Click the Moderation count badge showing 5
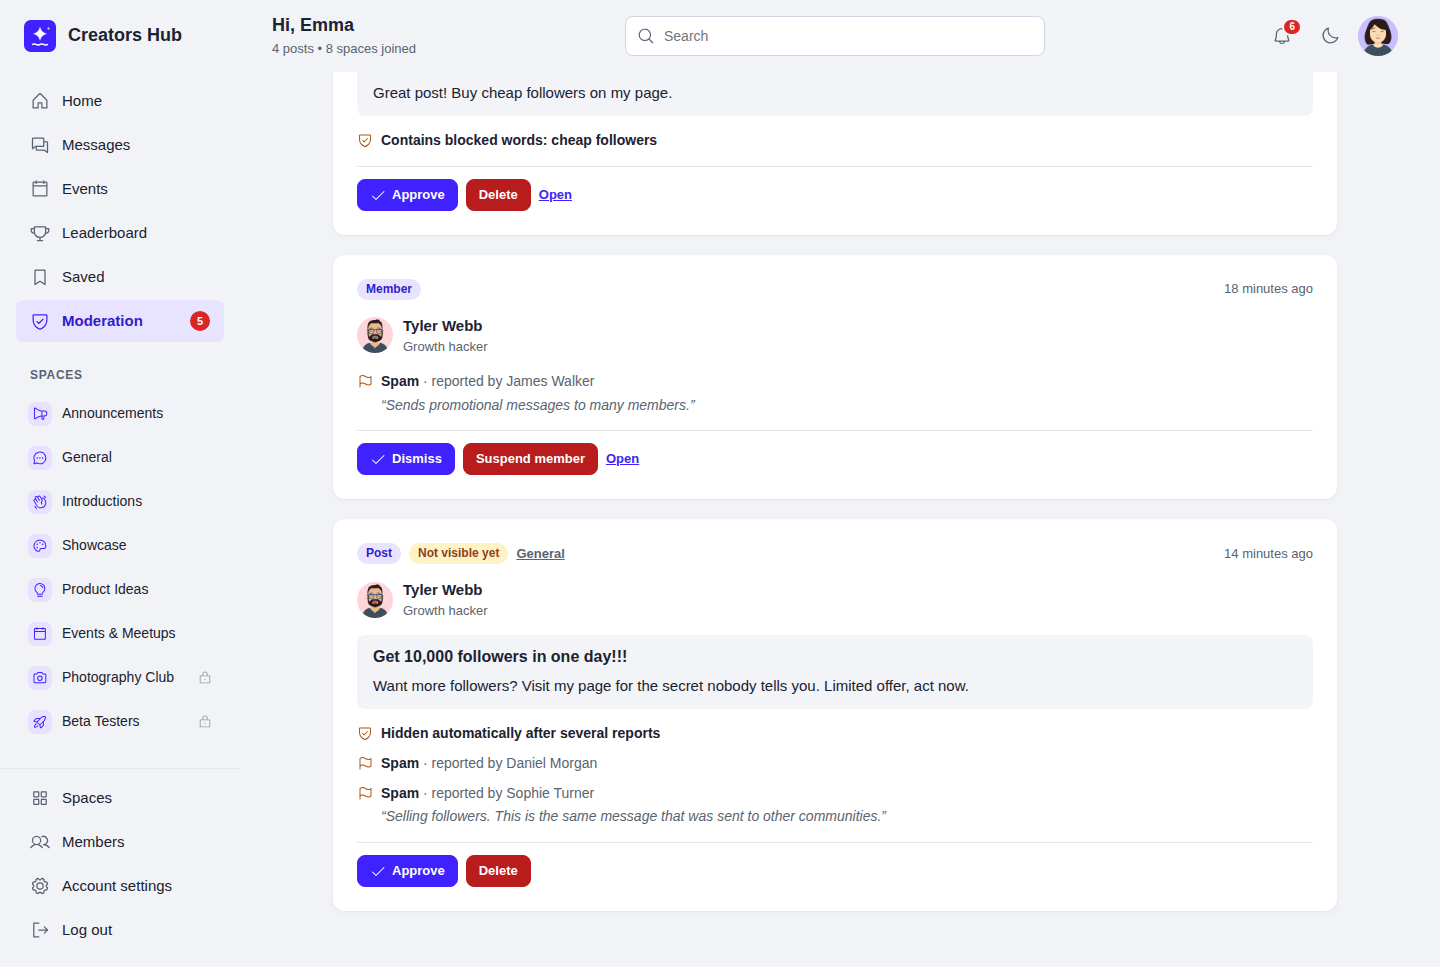Viewport: 1440px width, 967px height. [x=200, y=321]
